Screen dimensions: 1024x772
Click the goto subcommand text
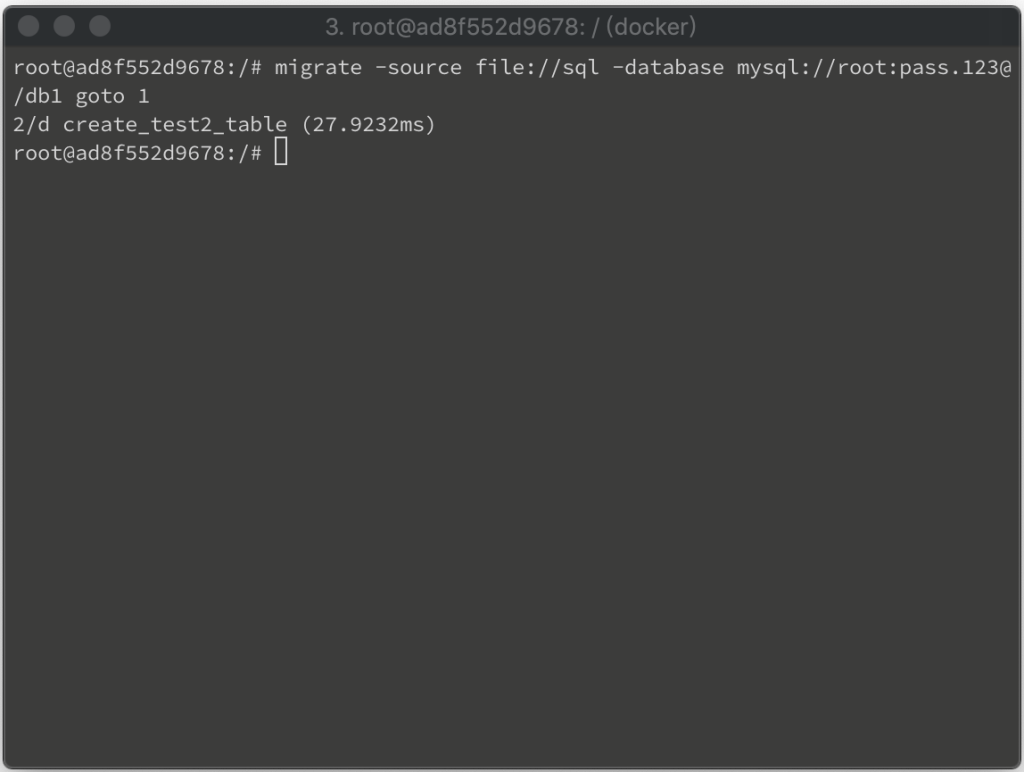[100, 97]
